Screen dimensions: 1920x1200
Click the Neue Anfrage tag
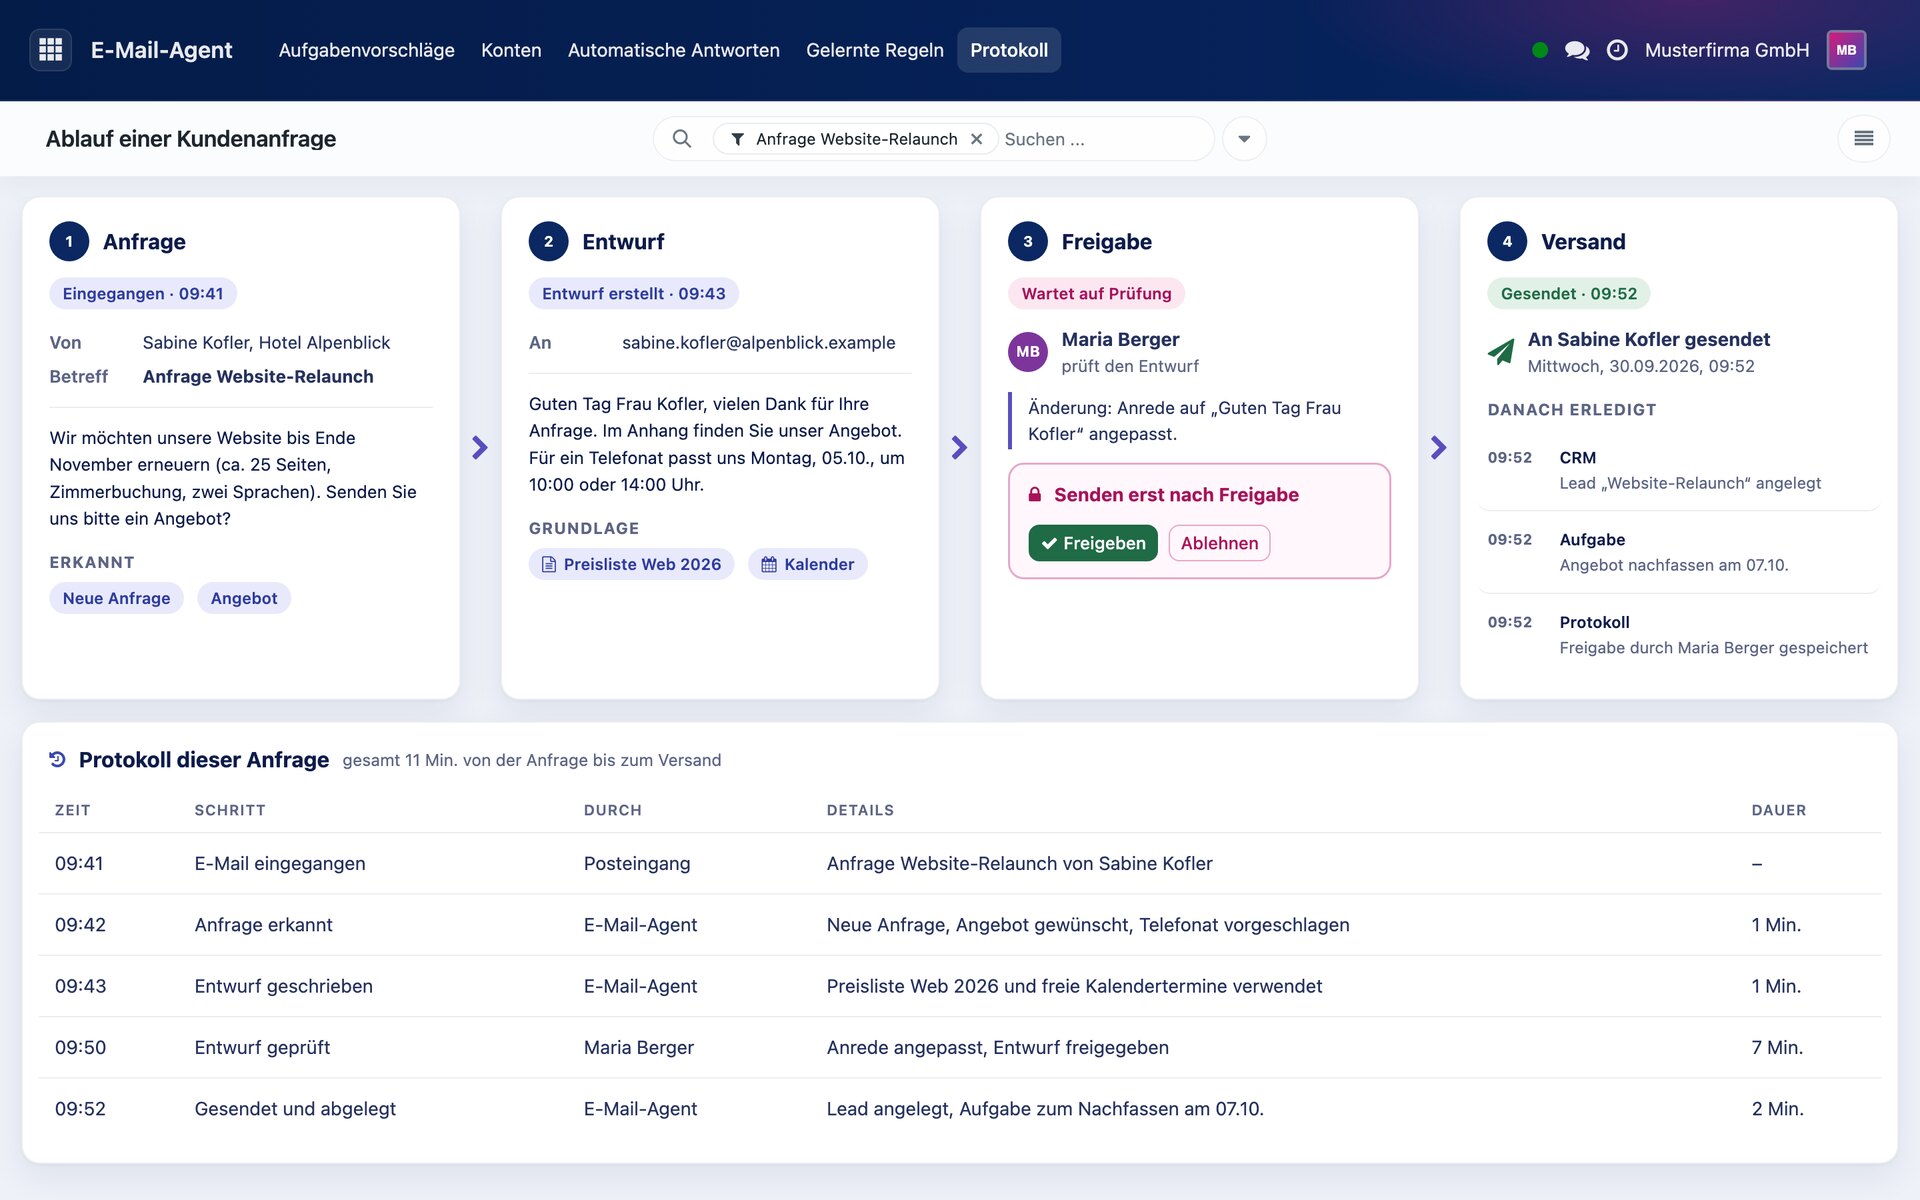pyautogui.click(x=116, y=598)
